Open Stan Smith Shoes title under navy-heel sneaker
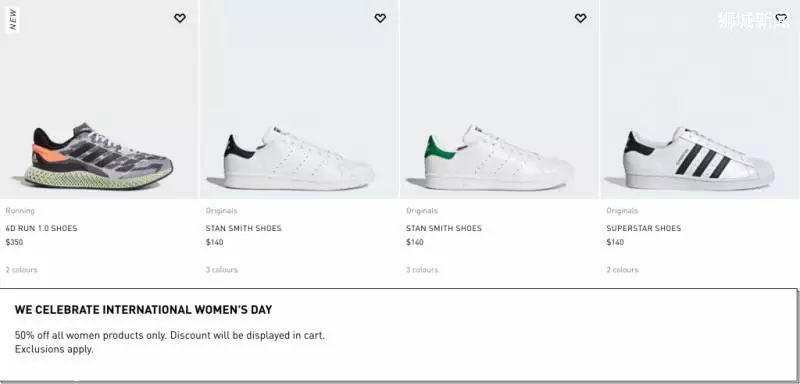Image resolution: width=800 pixels, height=384 pixels. click(243, 228)
